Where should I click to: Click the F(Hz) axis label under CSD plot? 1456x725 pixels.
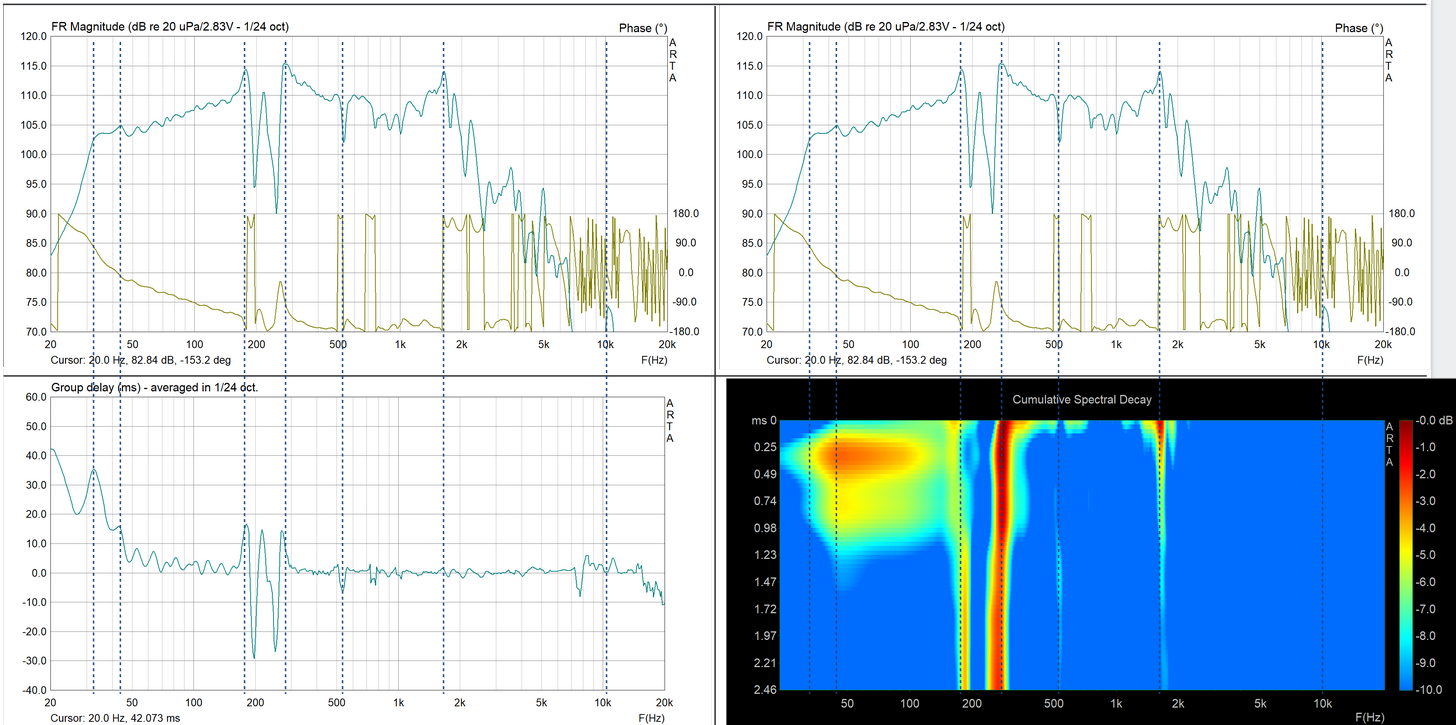coord(1370,717)
